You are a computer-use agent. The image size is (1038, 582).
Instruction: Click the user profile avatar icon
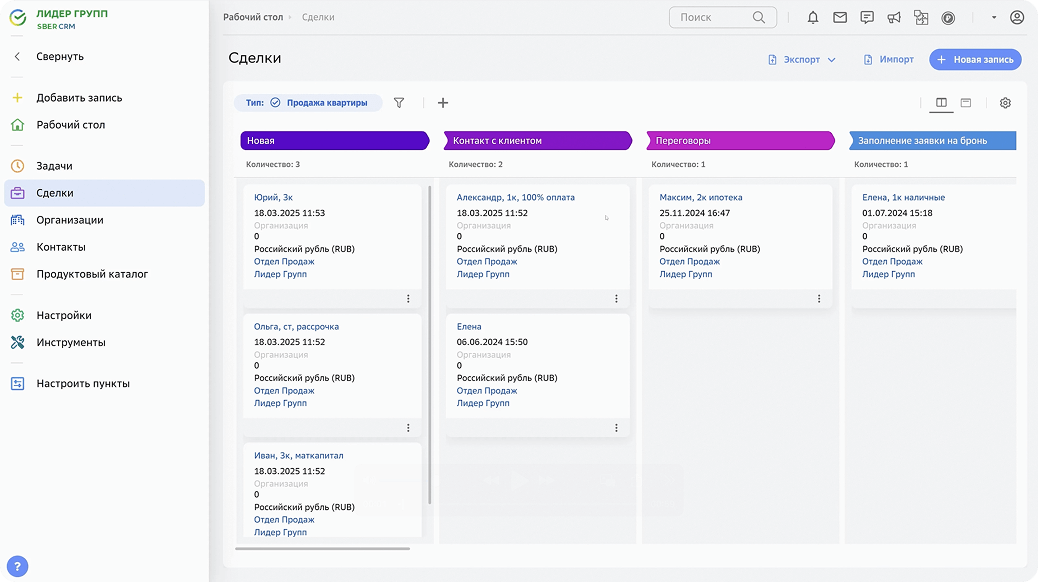point(1017,17)
